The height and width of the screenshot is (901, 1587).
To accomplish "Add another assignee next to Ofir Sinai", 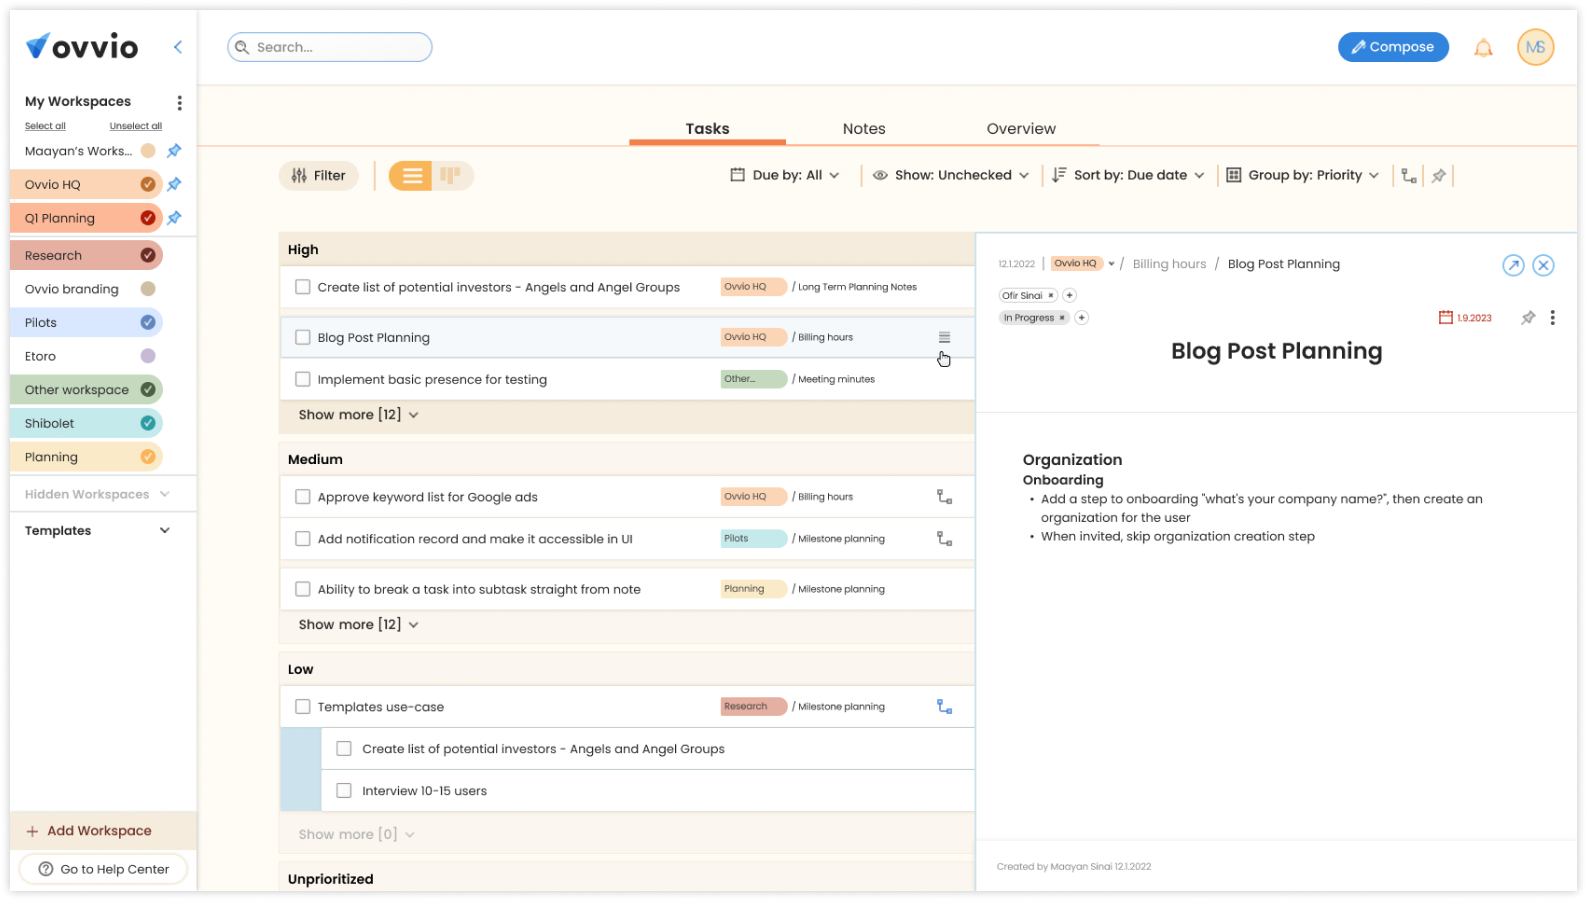I will pyautogui.click(x=1069, y=296).
